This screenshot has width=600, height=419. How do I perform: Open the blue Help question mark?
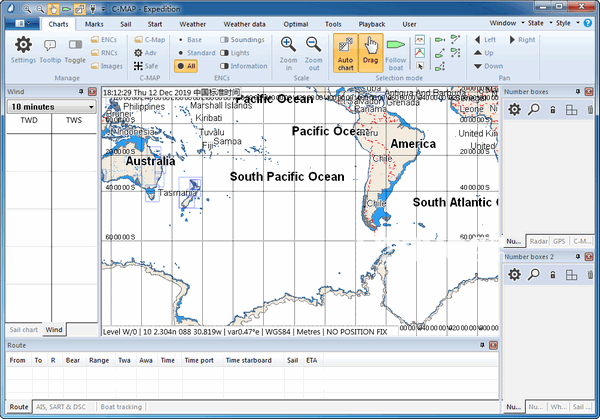click(588, 23)
